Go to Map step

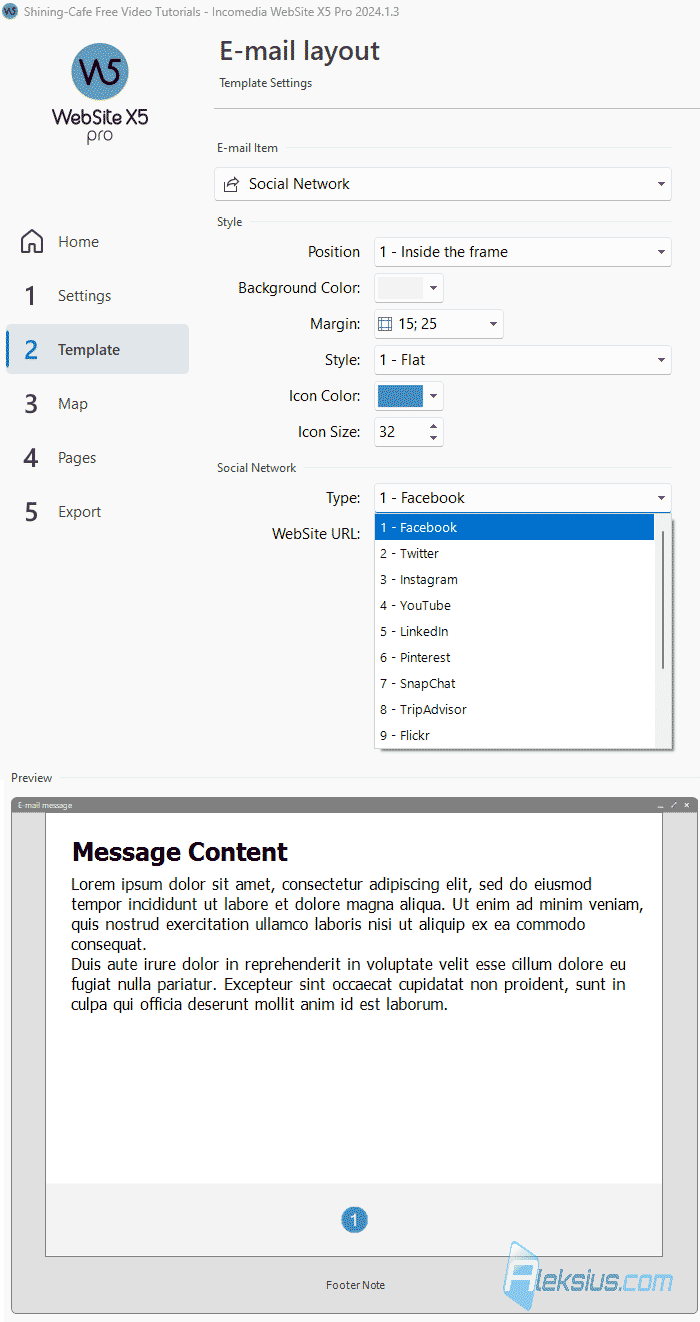click(x=97, y=404)
